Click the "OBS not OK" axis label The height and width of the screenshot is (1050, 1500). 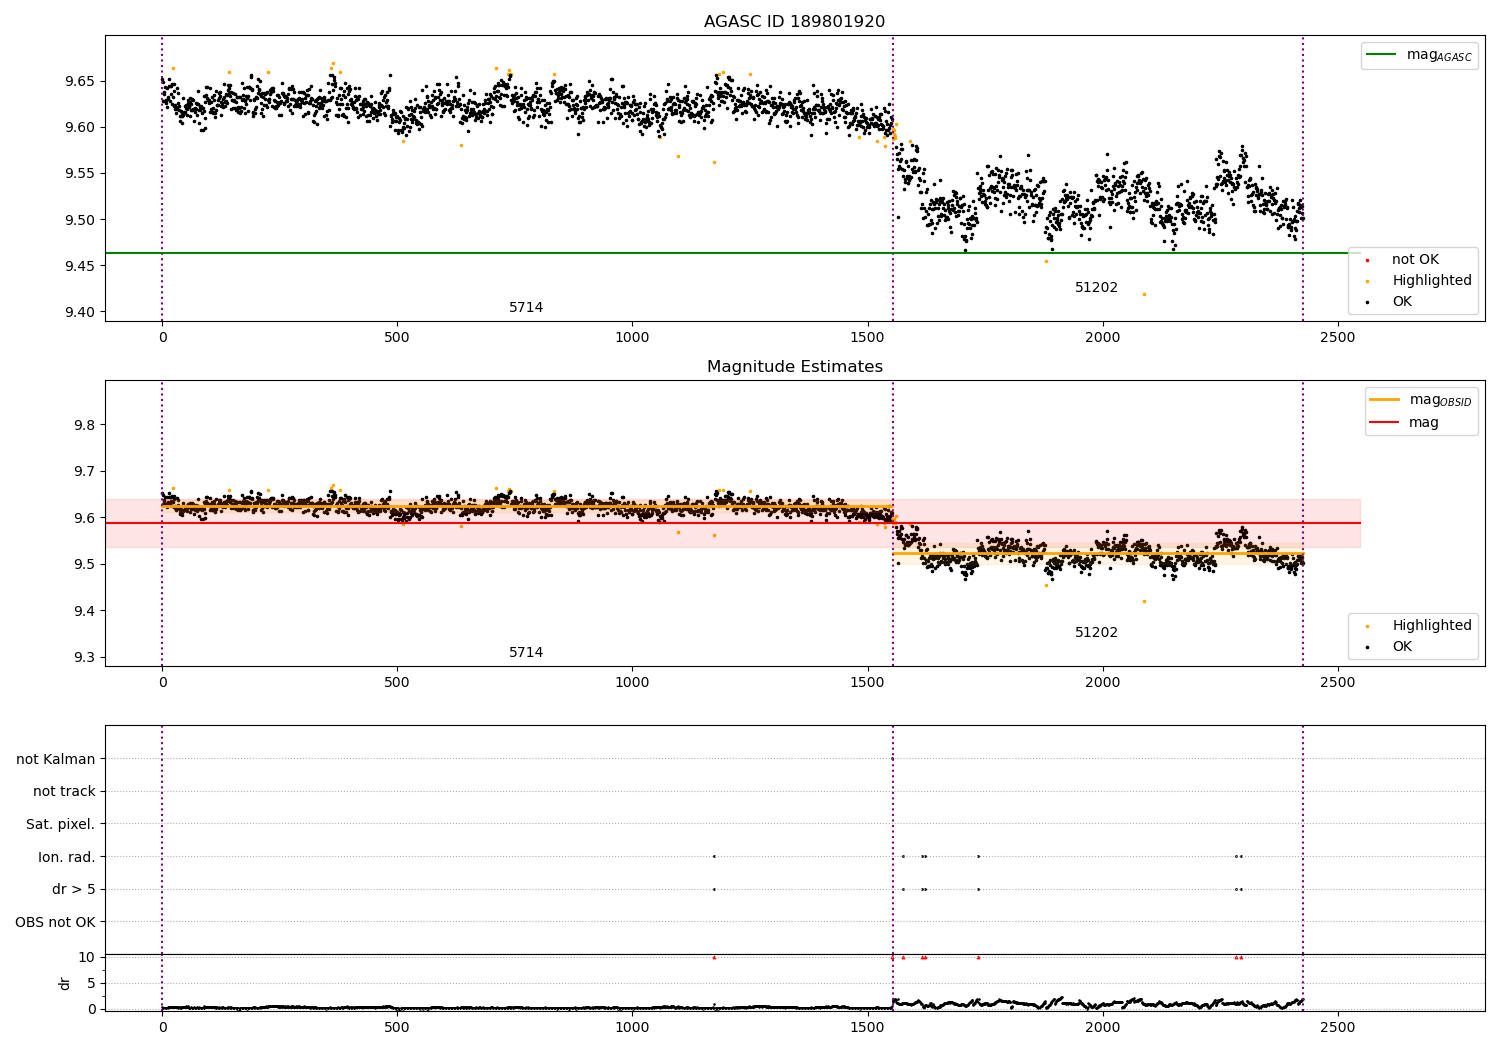(56, 923)
